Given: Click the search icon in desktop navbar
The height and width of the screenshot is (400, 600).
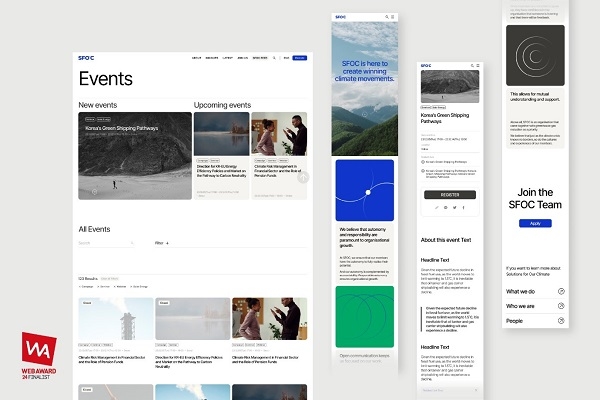Looking at the screenshot, I should click(274, 58).
